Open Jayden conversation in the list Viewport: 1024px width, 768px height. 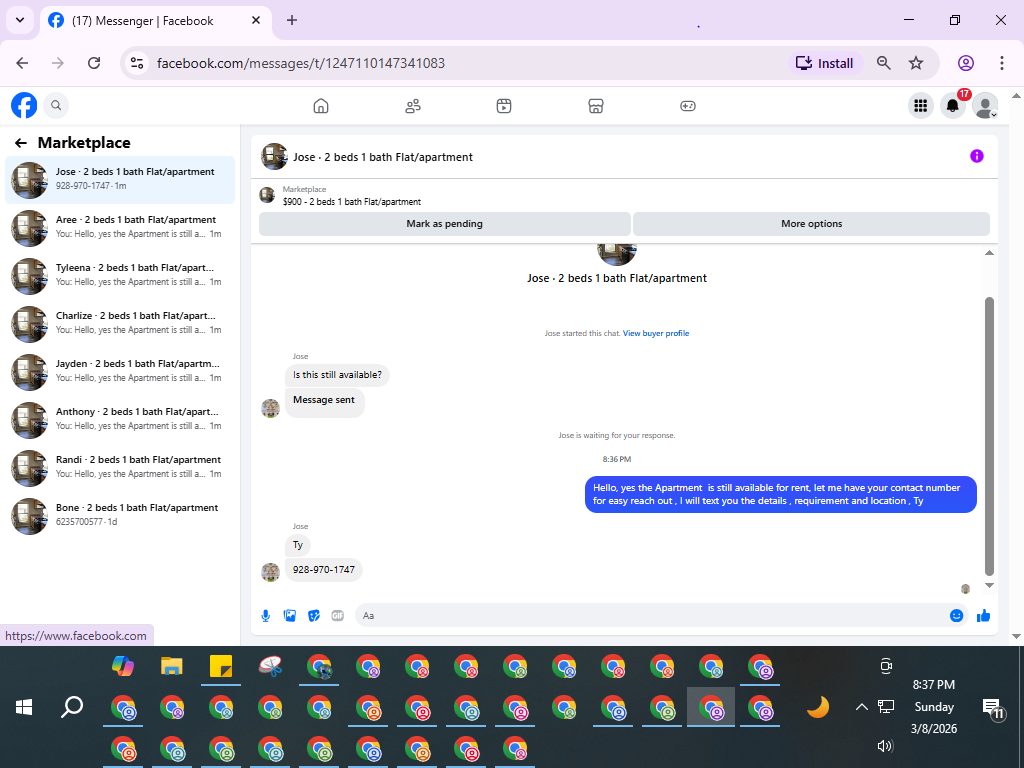coord(120,372)
